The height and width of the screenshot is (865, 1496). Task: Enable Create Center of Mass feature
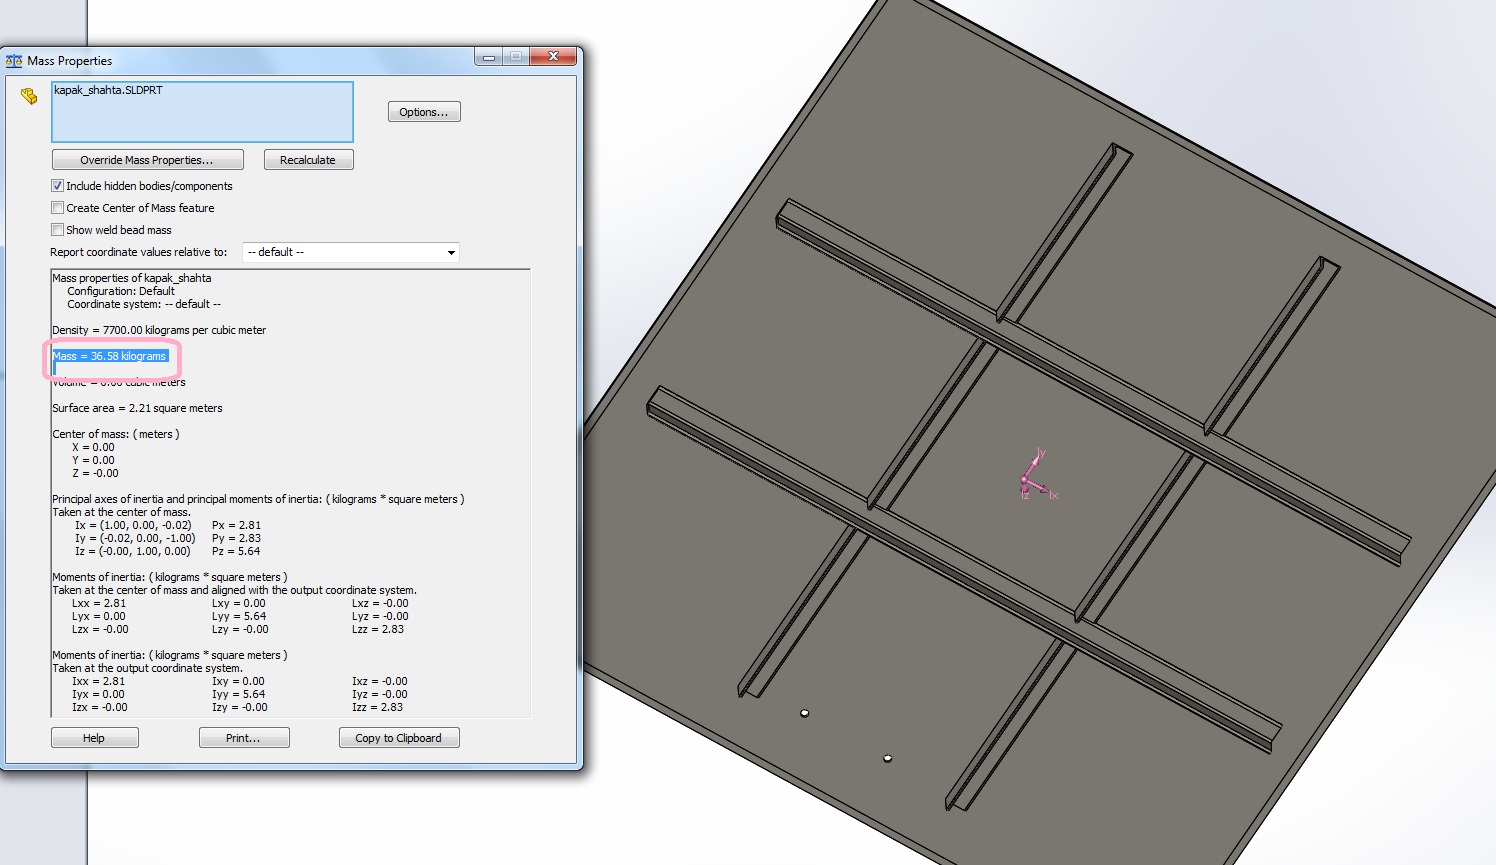pos(58,208)
